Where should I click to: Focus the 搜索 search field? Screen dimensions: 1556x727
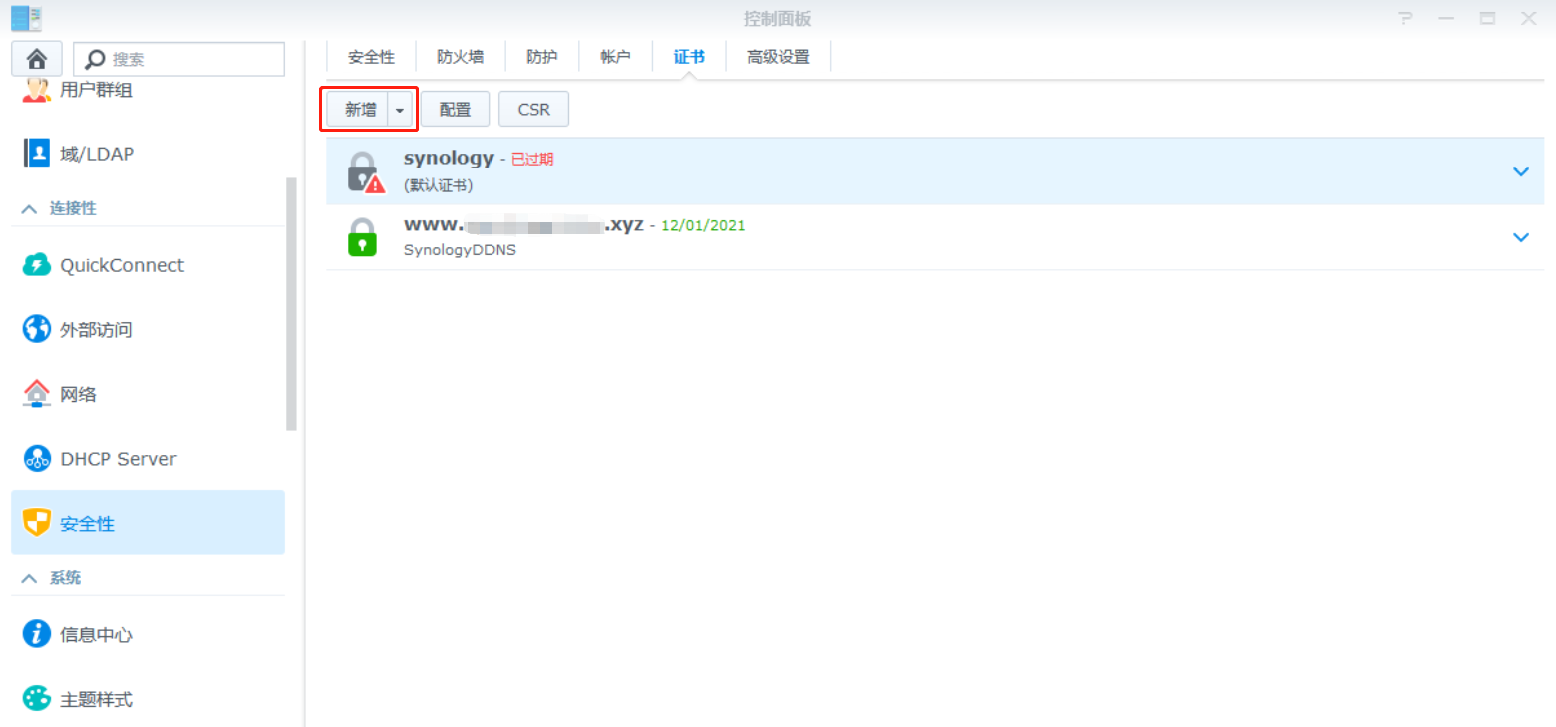(179, 59)
